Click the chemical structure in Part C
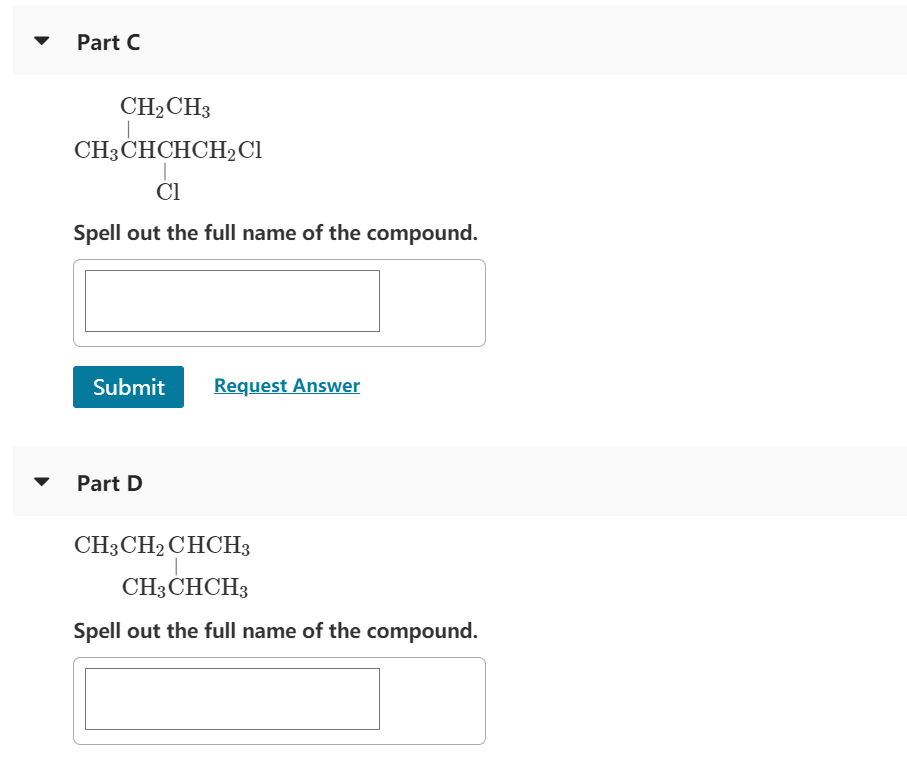Screen dimensions: 907x758 click(x=167, y=148)
